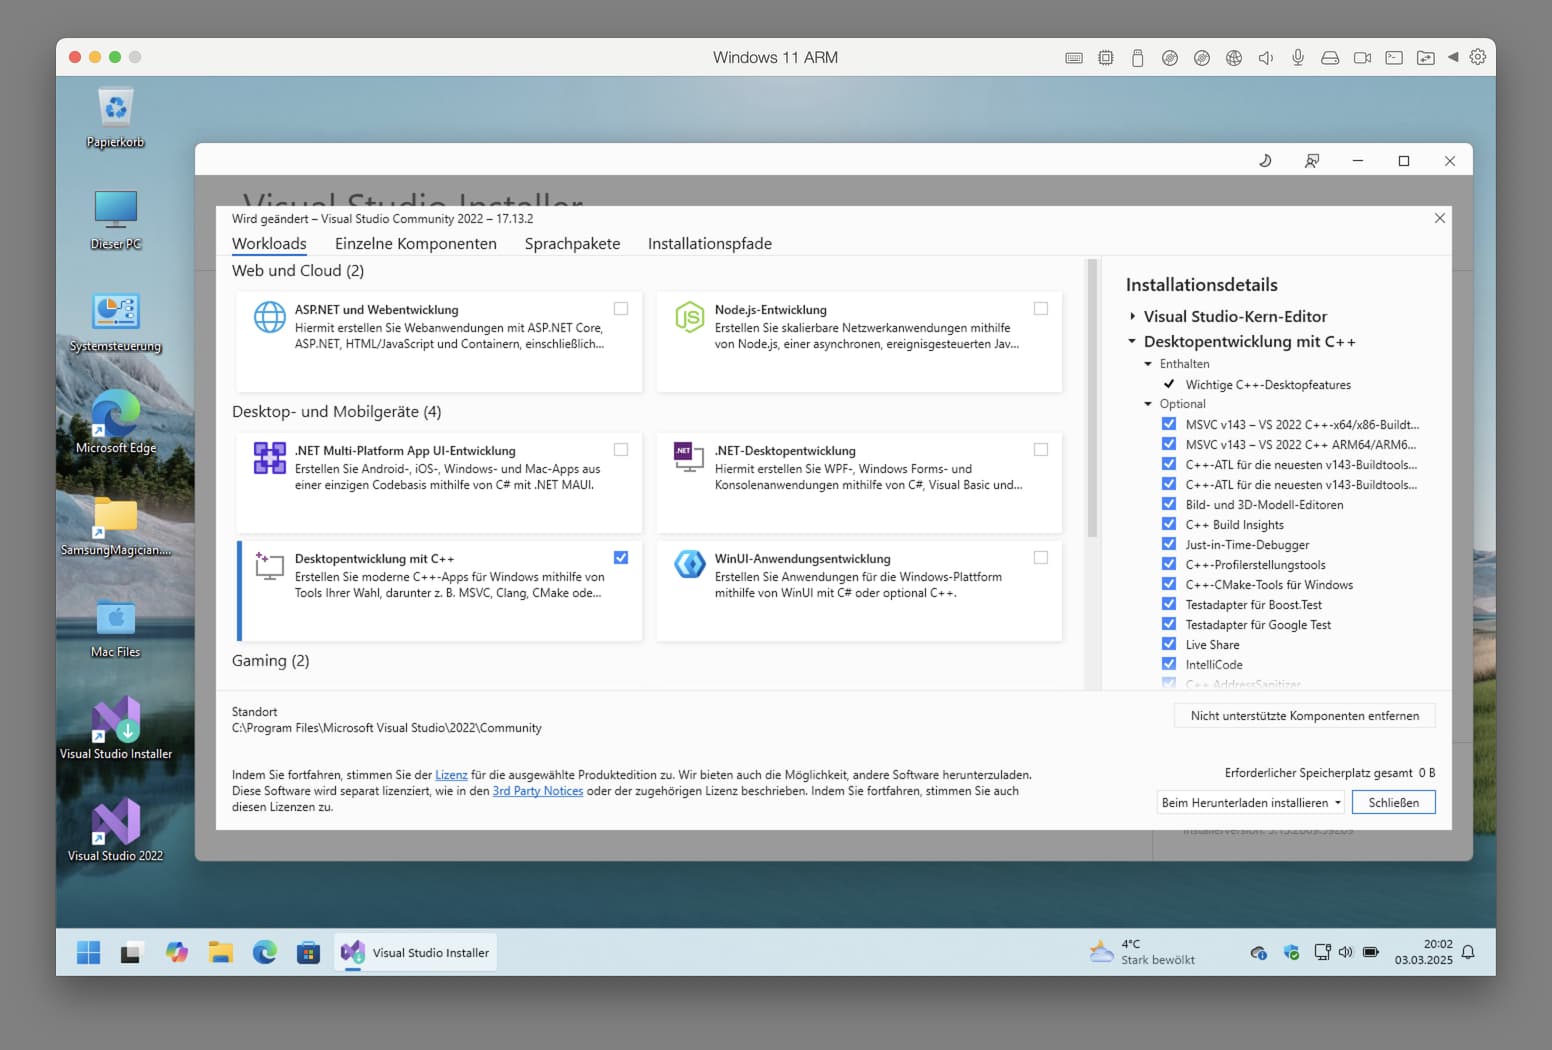Viewport: 1552px width, 1050px height.
Task: Open Papierkorb desktop icon
Action: (x=116, y=119)
